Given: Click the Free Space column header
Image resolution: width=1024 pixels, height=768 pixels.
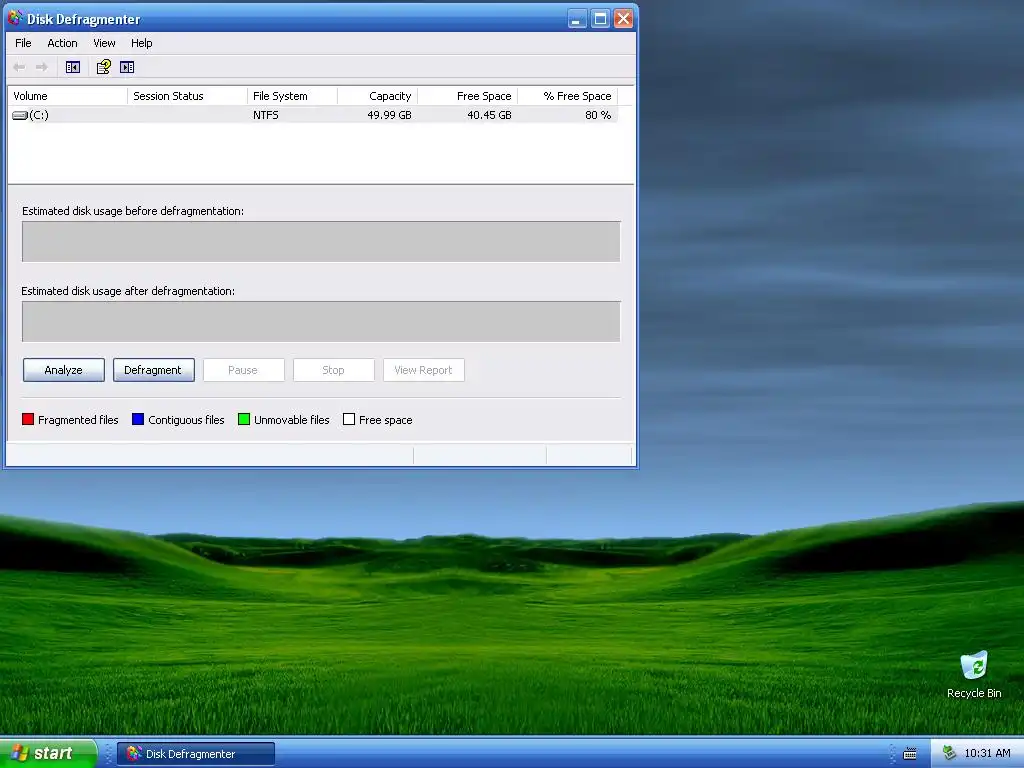Looking at the screenshot, I should click(468, 96).
